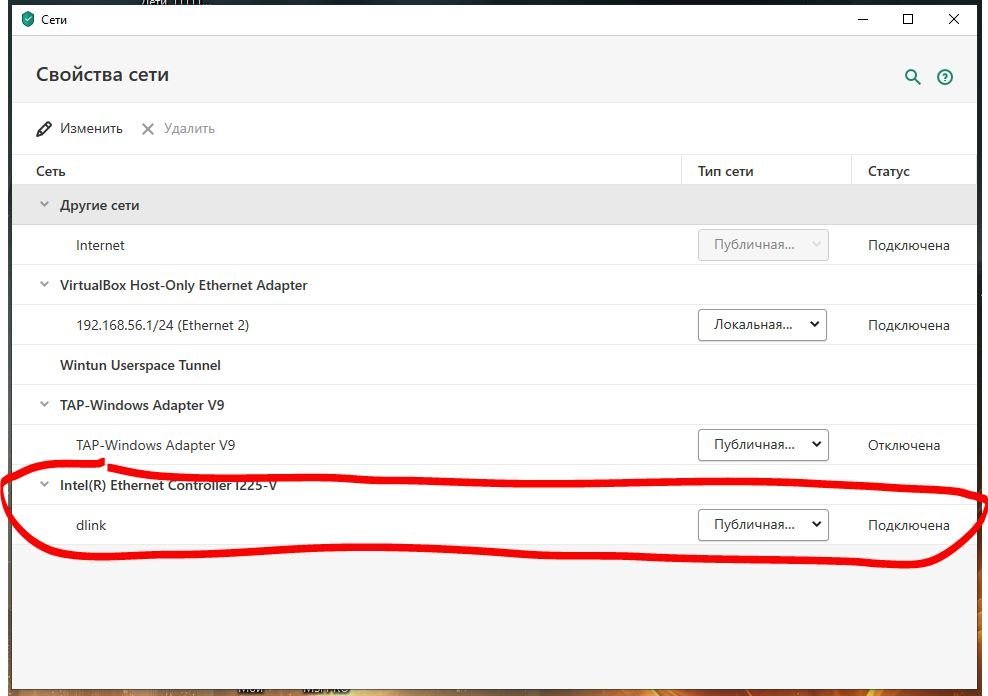This screenshot has height=696, width=988.
Task: Click the Другие сети group label
Action: click(x=100, y=205)
